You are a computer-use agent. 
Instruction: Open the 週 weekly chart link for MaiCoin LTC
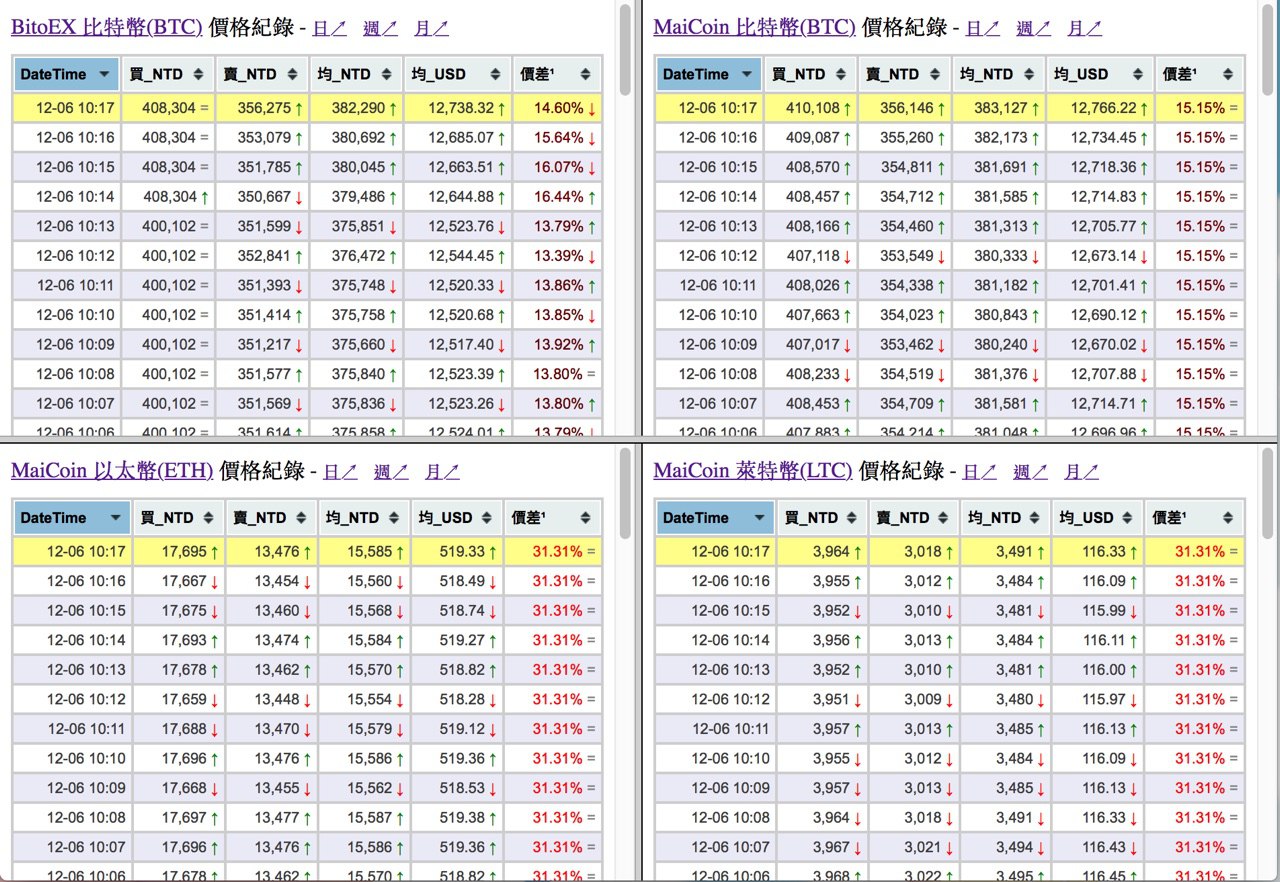click(x=1030, y=472)
